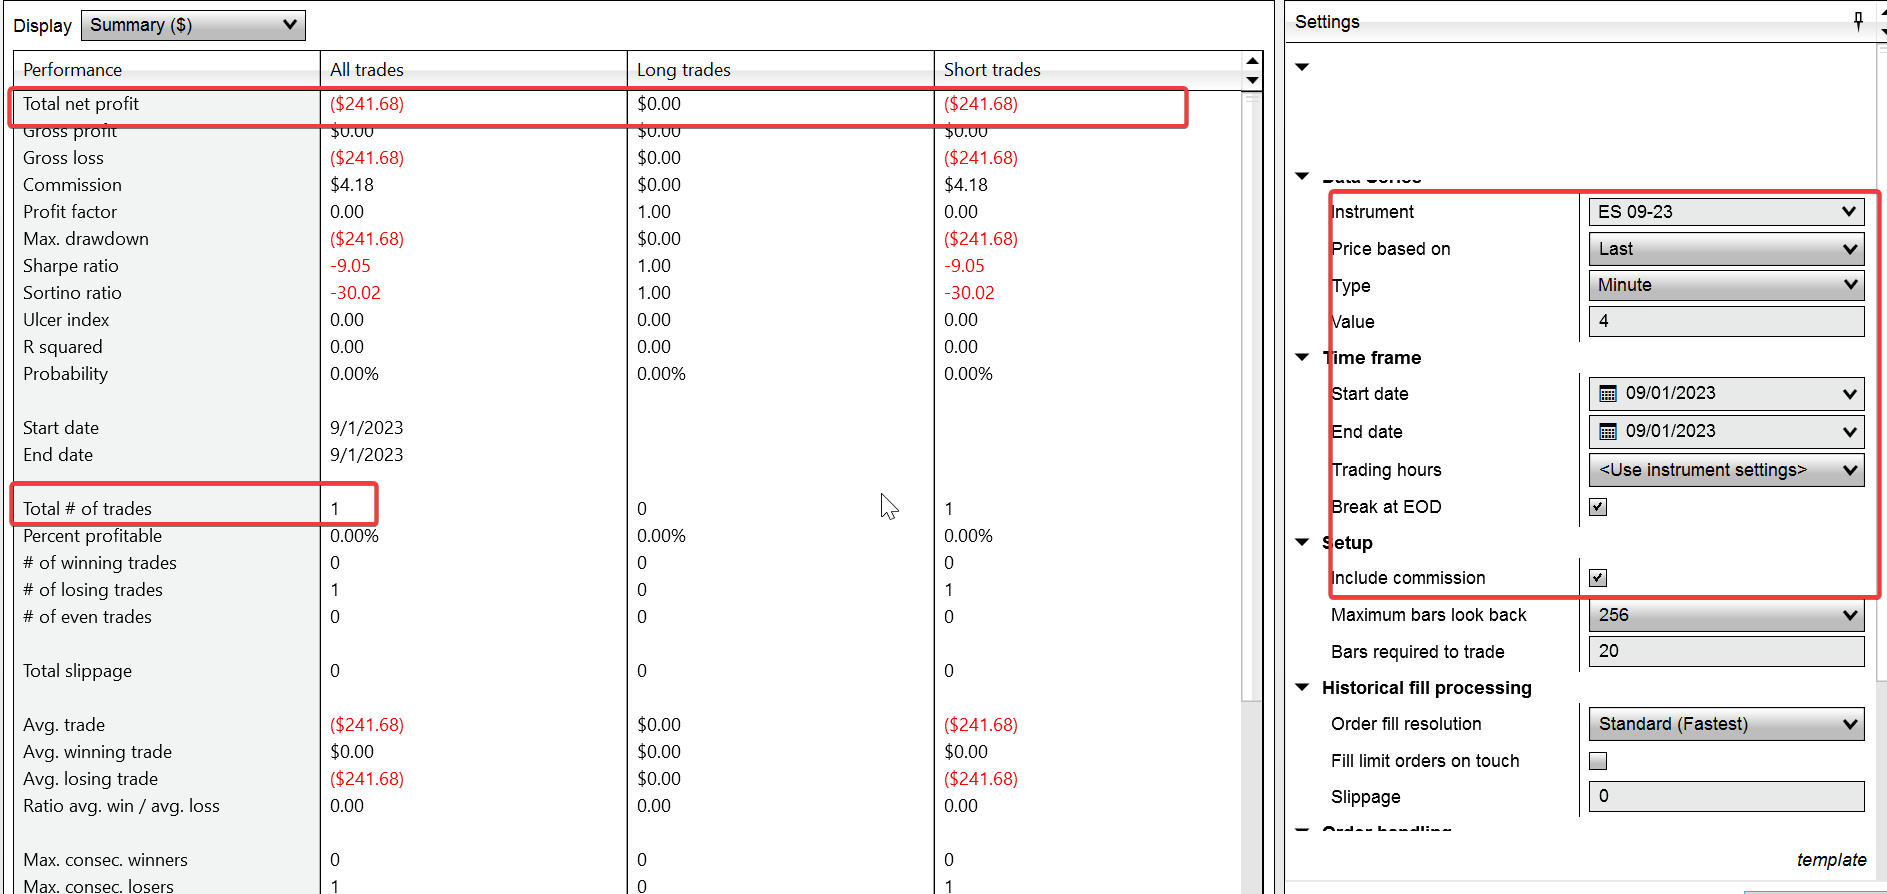This screenshot has width=1887, height=894.
Task: Select the Avg. winning trade row label
Action: [97, 752]
